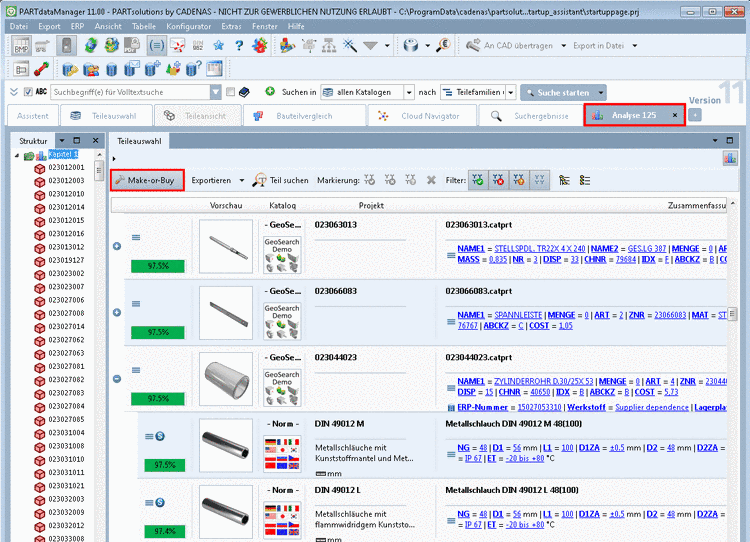Click the blue S icon in DIN 49012 M row
Screen dimensions: 750x542
(x=160, y=436)
